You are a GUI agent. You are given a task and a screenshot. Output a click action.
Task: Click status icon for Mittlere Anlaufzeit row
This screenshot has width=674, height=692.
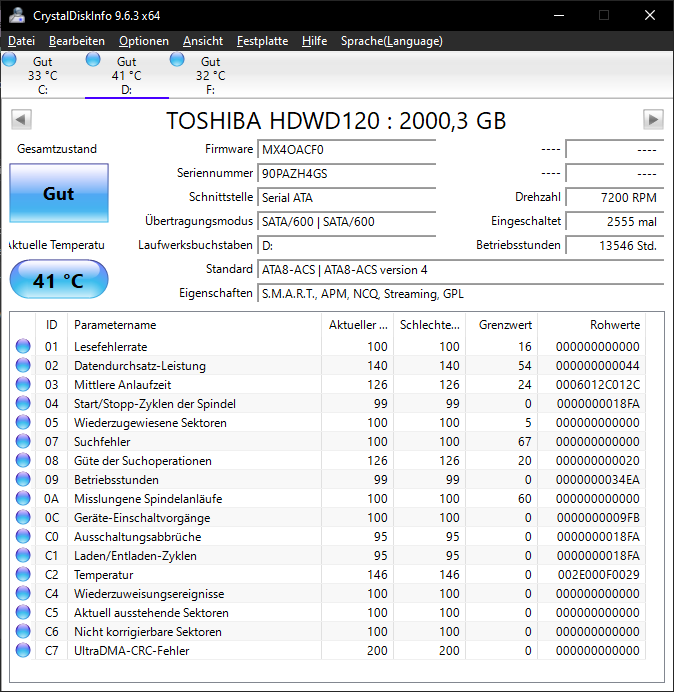23,384
